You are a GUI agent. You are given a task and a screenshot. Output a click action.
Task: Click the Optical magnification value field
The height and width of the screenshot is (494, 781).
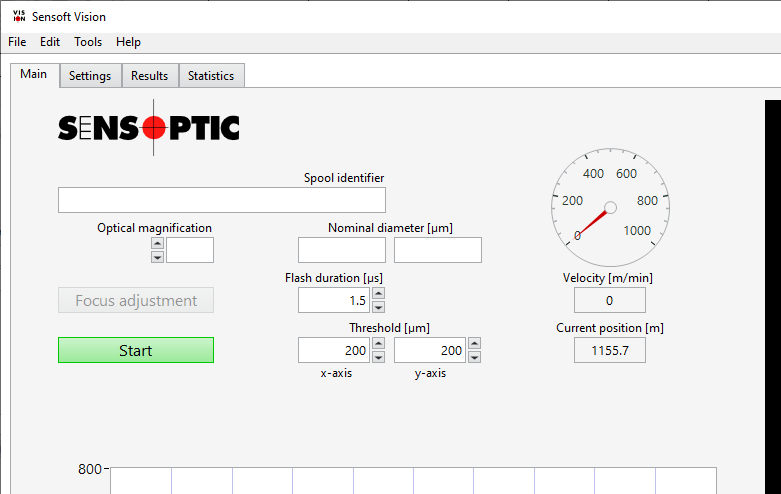tap(190, 250)
